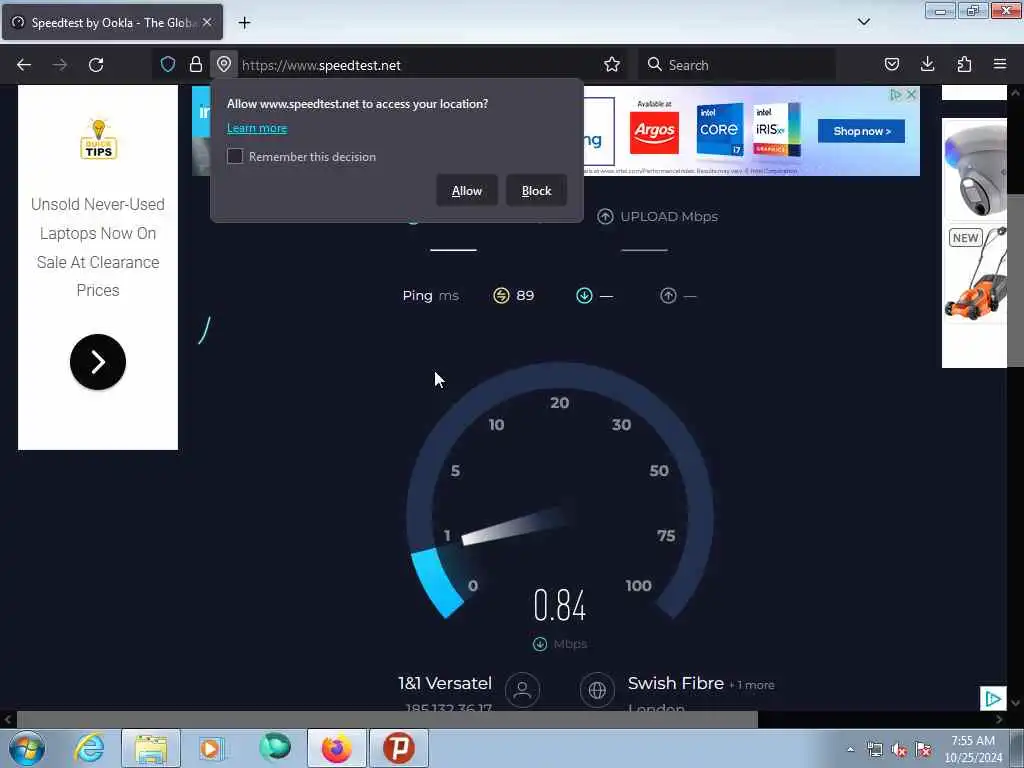The width and height of the screenshot is (1024, 768).
Task: Open the Windows Start button
Action: (x=27, y=748)
